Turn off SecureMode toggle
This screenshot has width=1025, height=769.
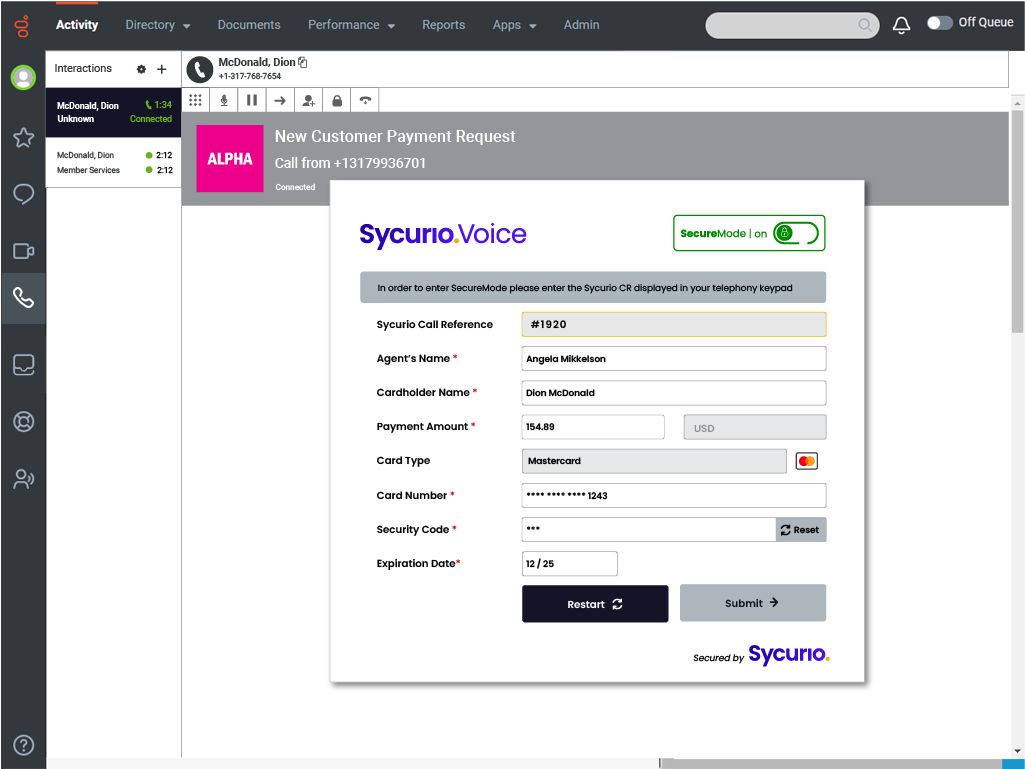[796, 233]
